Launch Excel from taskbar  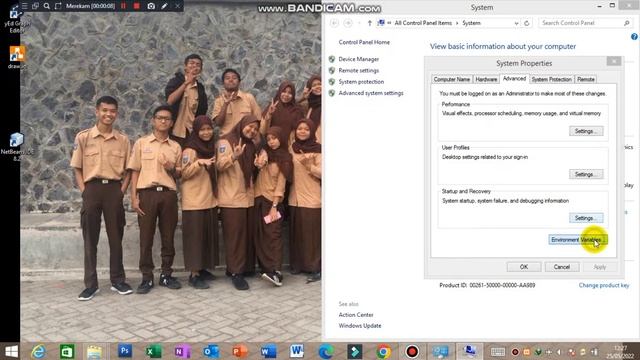point(153,351)
